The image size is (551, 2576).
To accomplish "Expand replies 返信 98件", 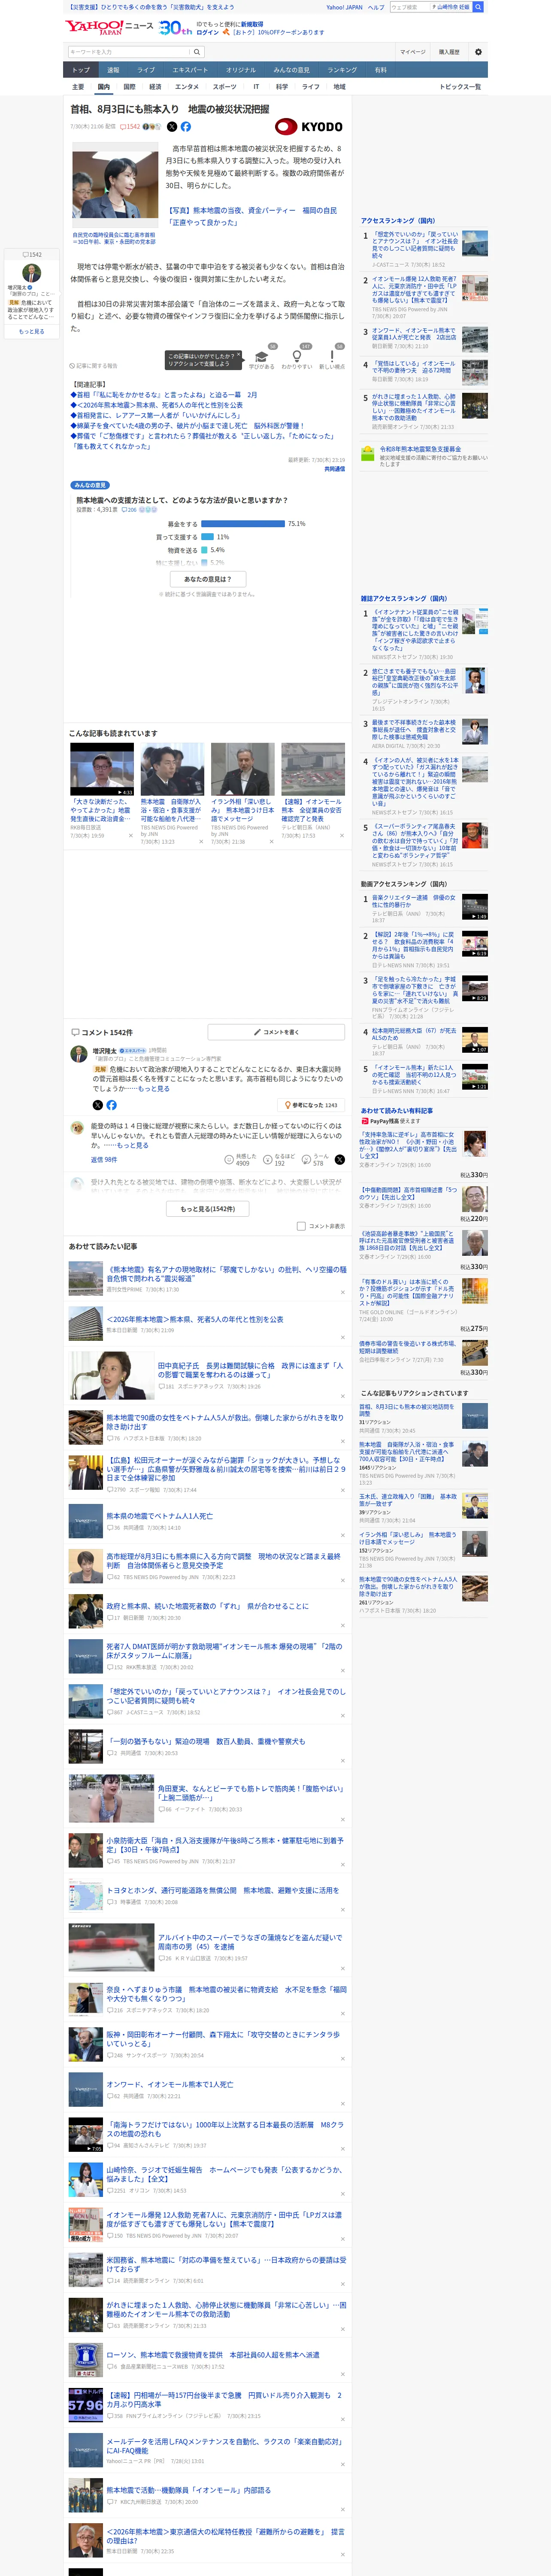I will 104,1160.
